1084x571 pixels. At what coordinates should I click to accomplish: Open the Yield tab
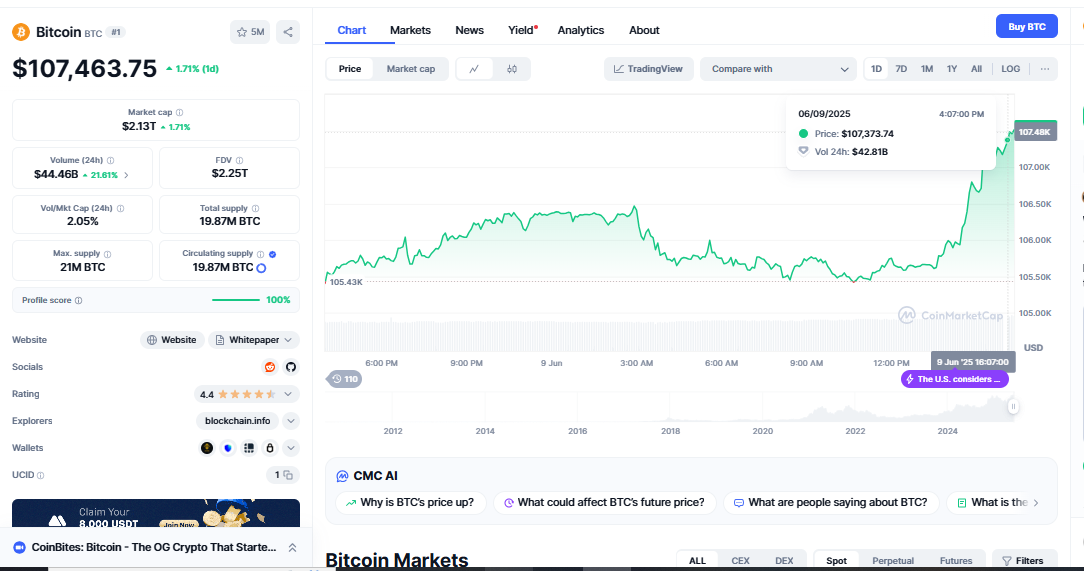click(x=521, y=30)
